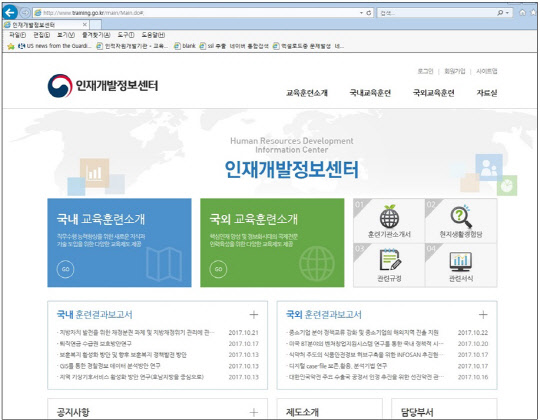The width and height of the screenshot is (540, 420).
Task: Open a new blank browser tab
Action: (95, 24)
